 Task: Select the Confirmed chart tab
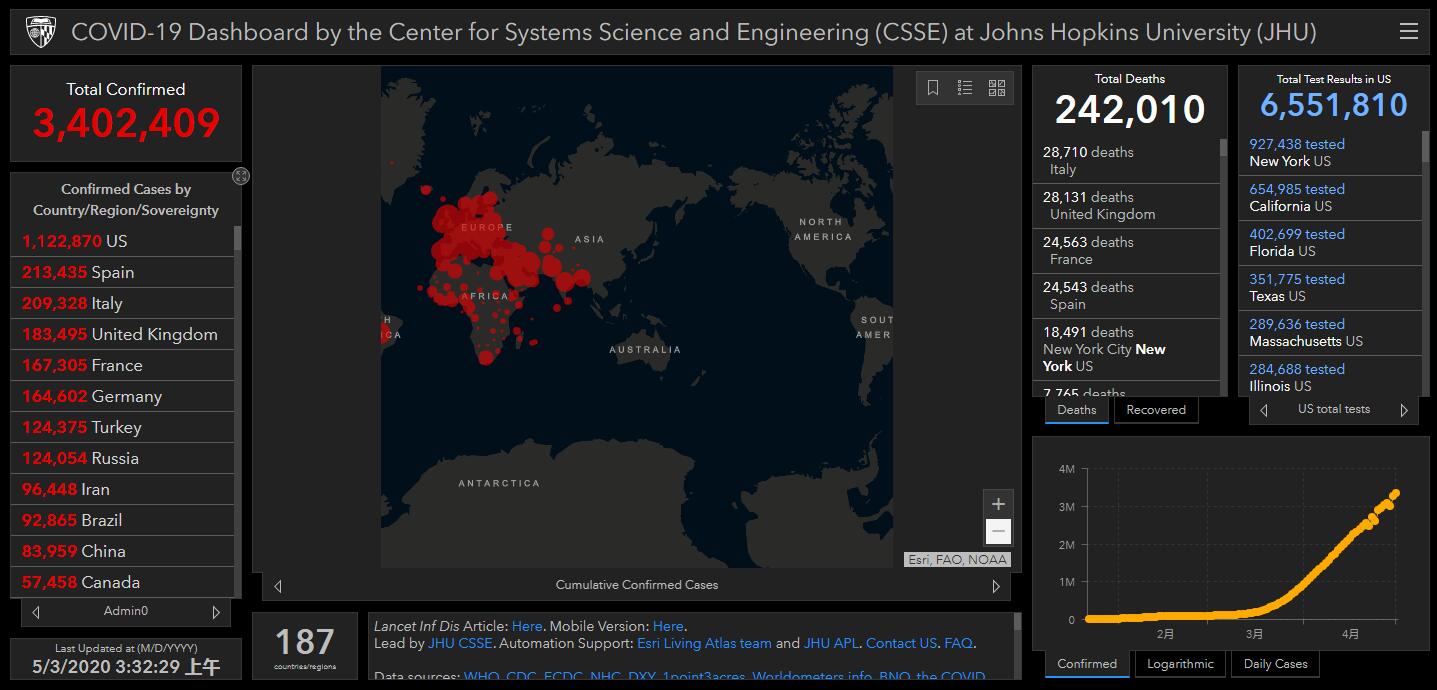coord(1087,664)
